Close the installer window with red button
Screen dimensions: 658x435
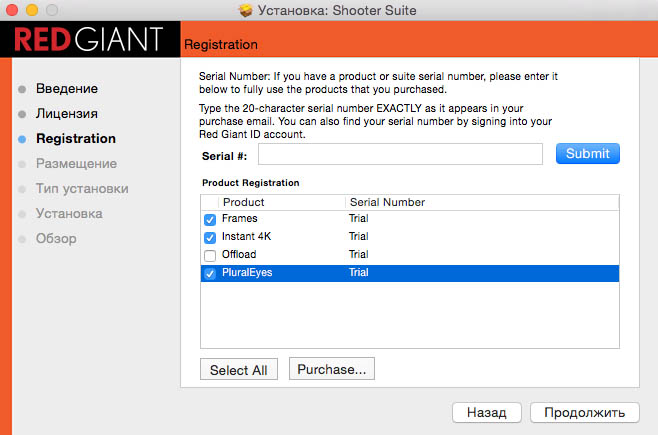[x=12, y=10]
